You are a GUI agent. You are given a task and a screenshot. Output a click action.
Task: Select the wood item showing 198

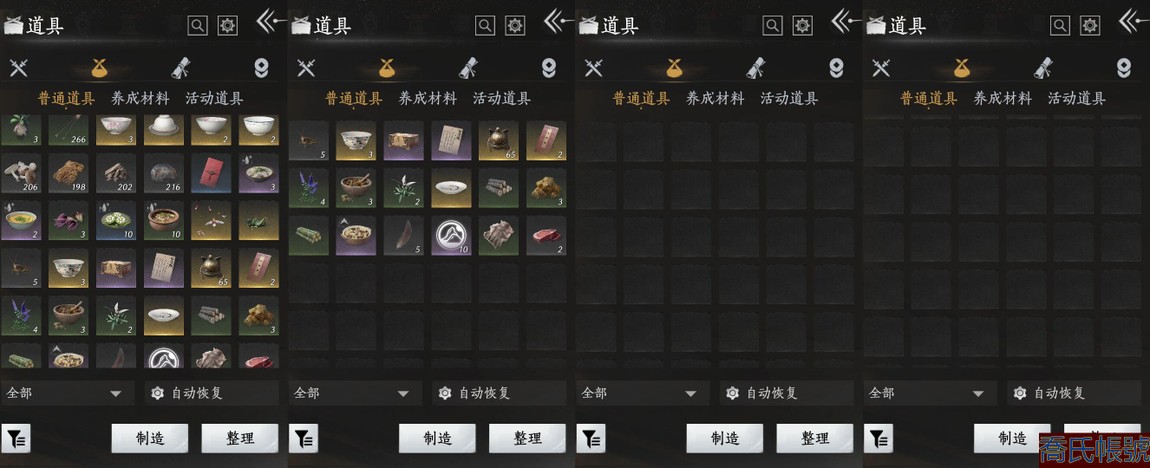coord(68,173)
